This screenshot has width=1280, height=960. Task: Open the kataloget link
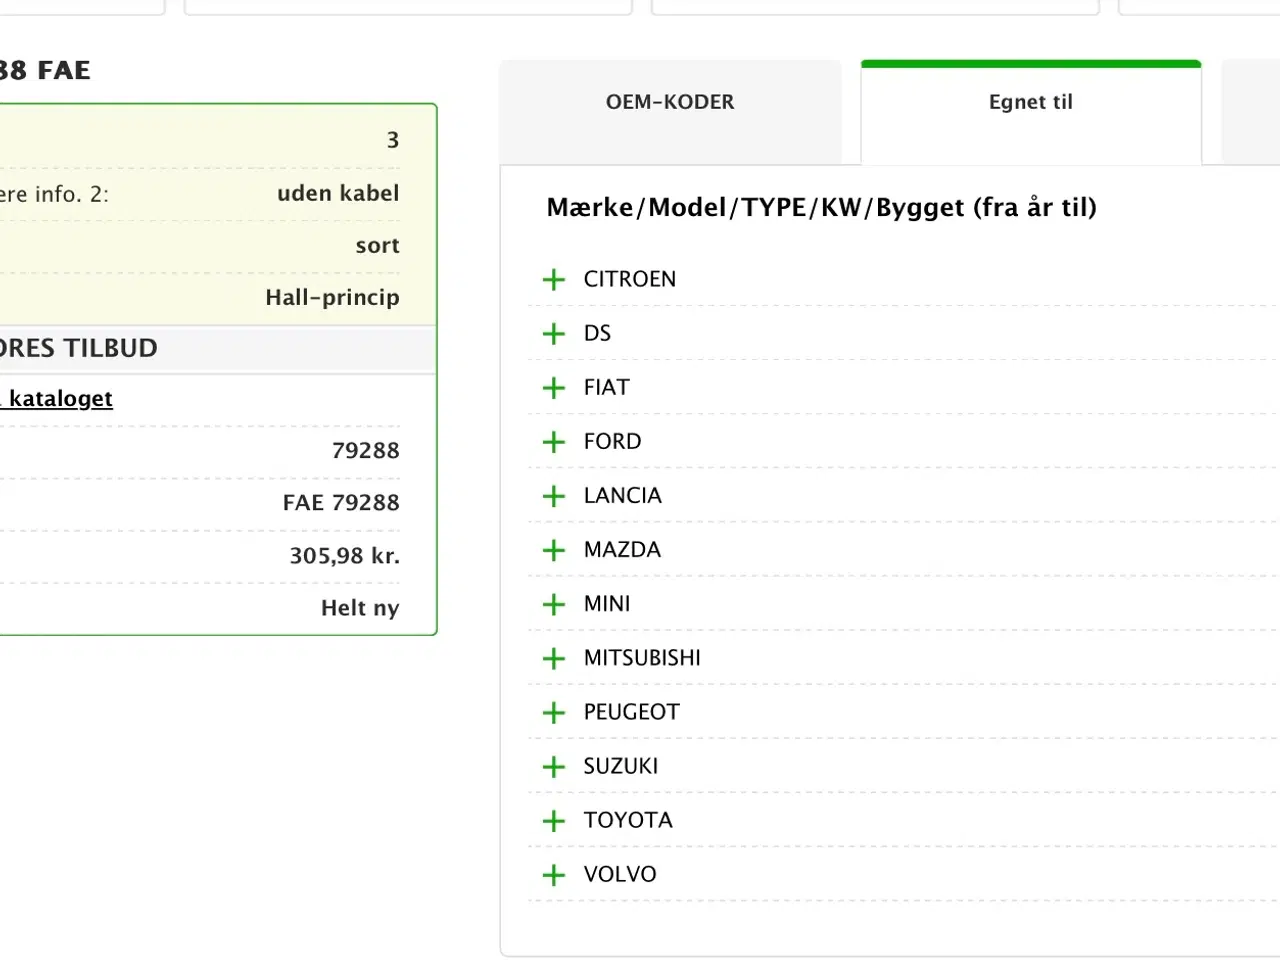[60, 399]
